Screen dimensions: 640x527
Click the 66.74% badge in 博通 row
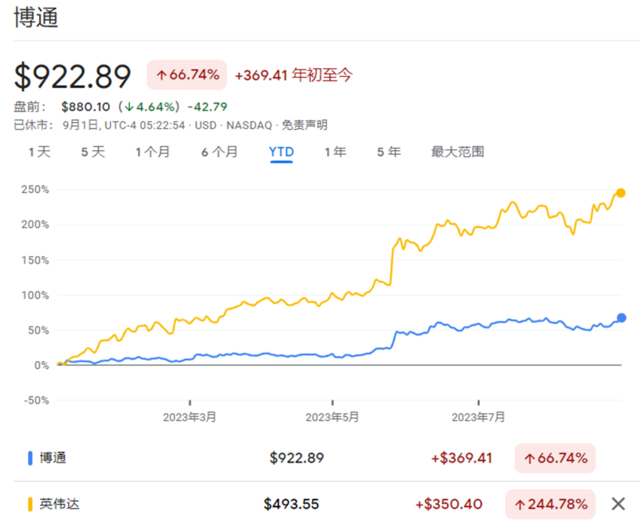pyautogui.click(x=554, y=458)
